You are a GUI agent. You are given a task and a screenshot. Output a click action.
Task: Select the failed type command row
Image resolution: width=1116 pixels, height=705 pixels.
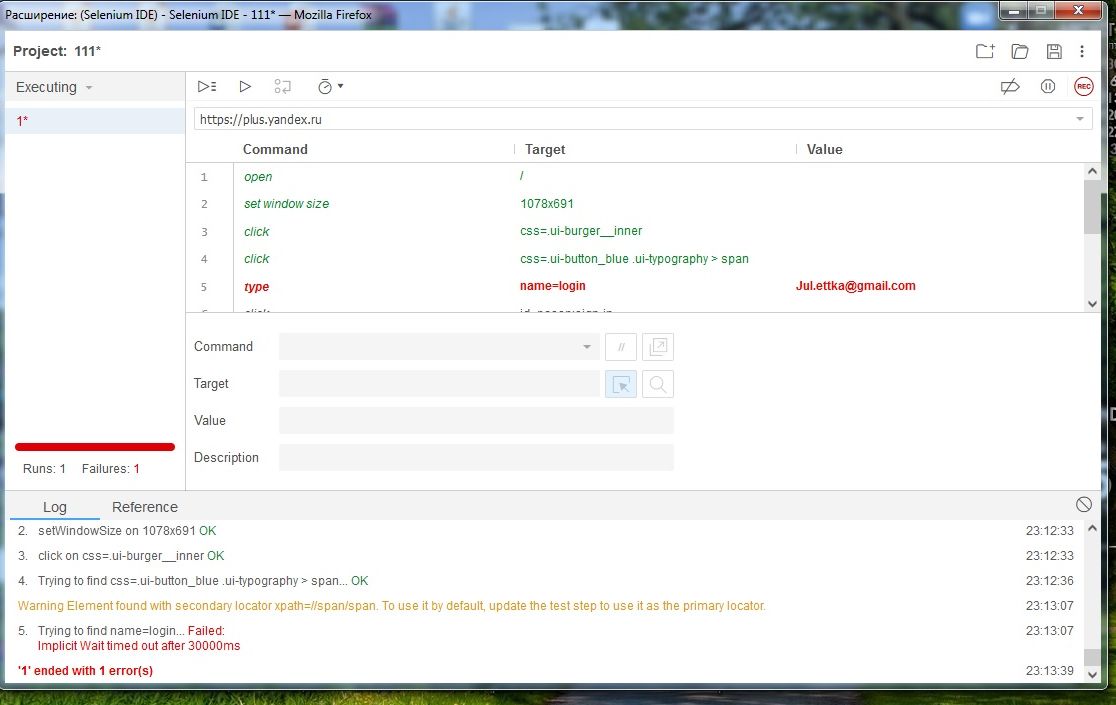(635, 287)
